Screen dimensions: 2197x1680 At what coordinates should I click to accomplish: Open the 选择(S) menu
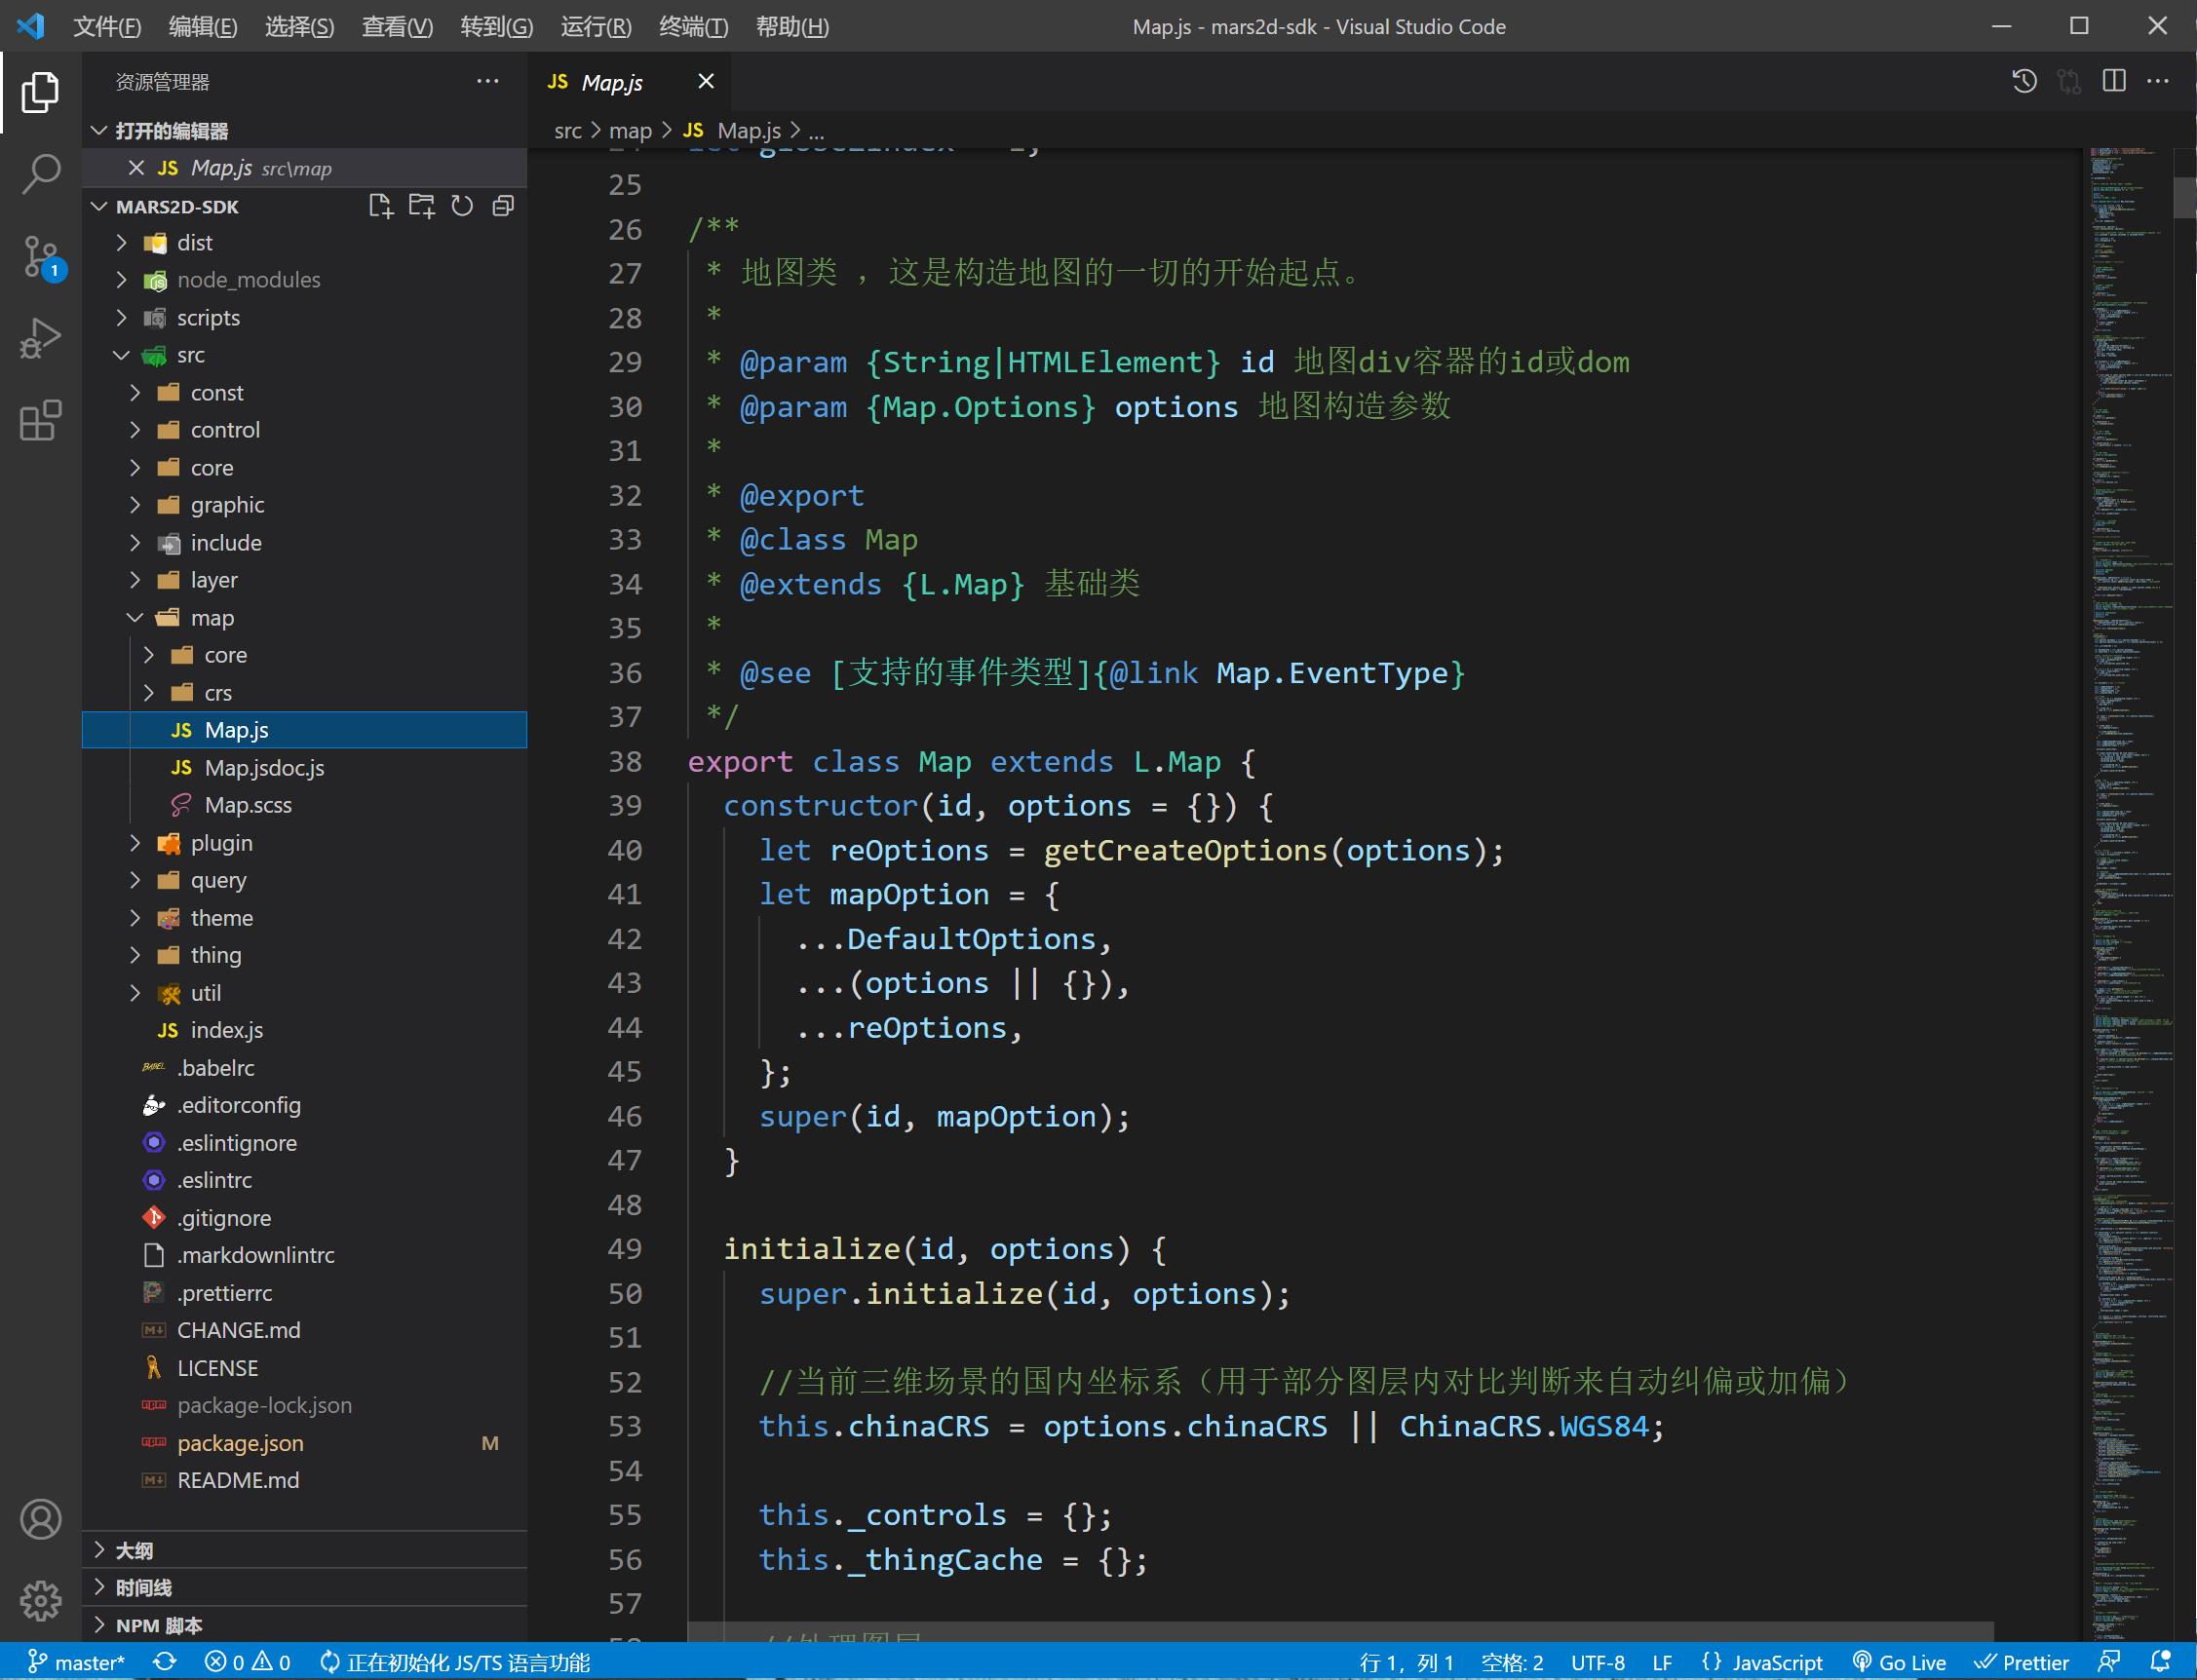click(x=299, y=27)
